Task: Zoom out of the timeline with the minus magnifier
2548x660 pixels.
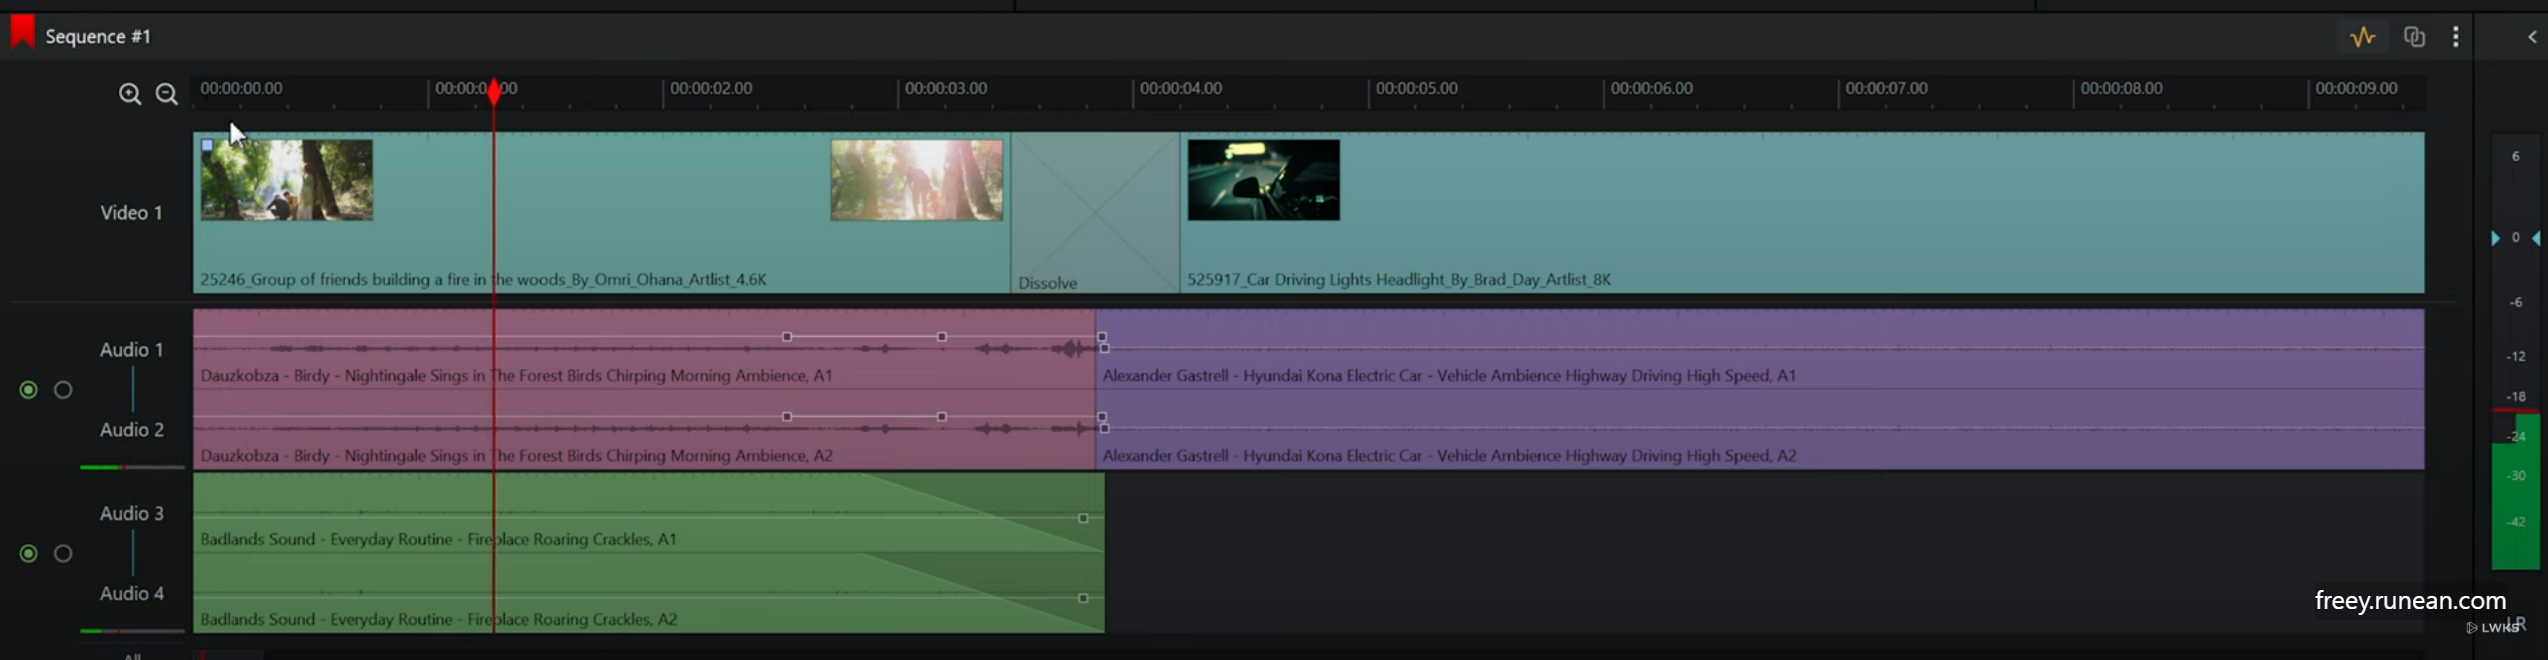Action: click(x=167, y=94)
